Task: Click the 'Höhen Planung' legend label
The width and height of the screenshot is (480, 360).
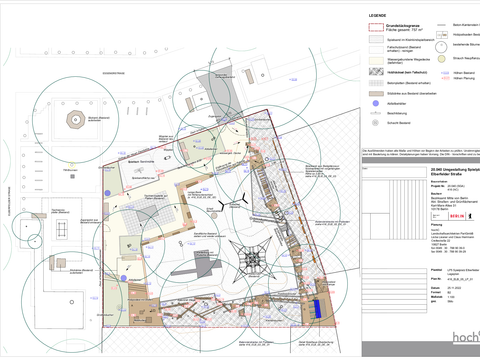Action: point(464,78)
